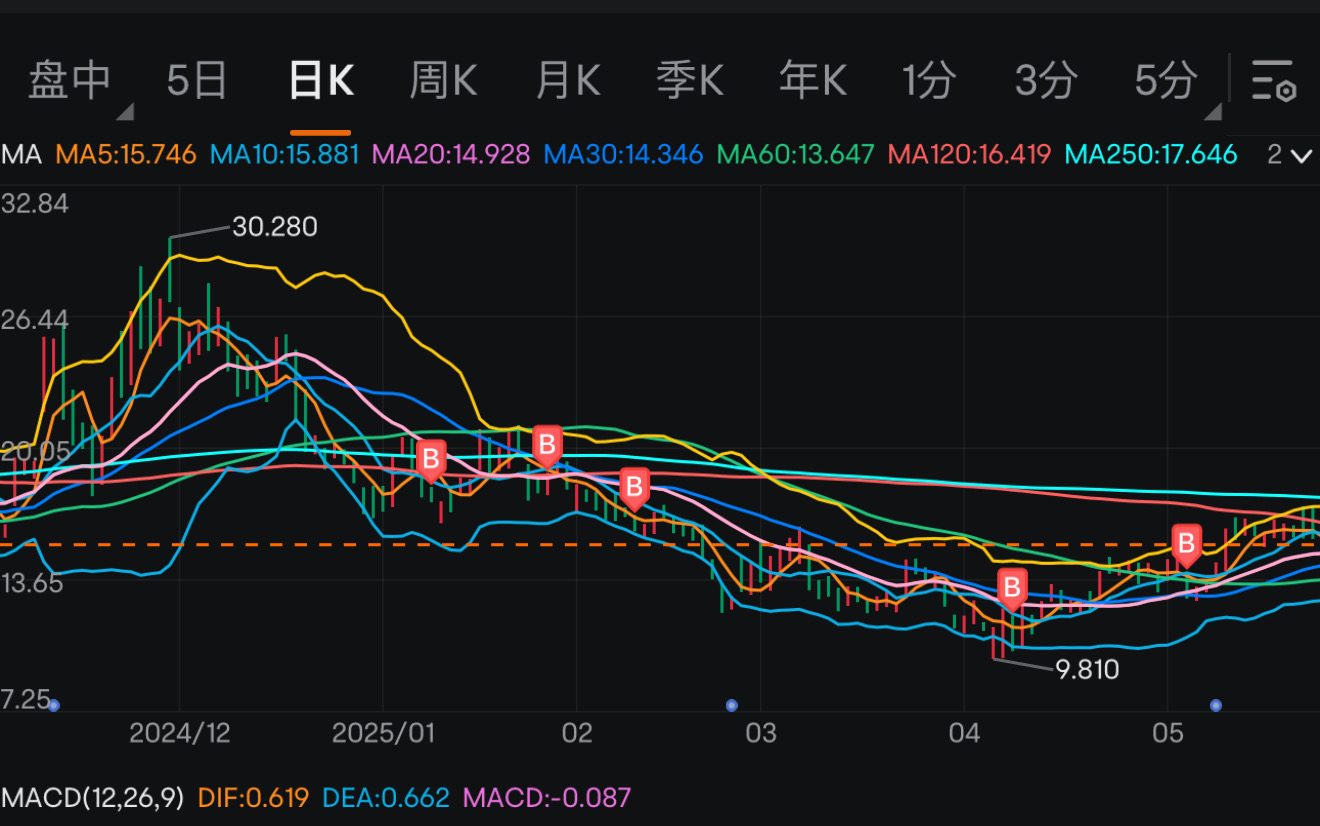Image resolution: width=1320 pixels, height=826 pixels.
Task: Switch to 年K yearly chart
Action: 812,80
